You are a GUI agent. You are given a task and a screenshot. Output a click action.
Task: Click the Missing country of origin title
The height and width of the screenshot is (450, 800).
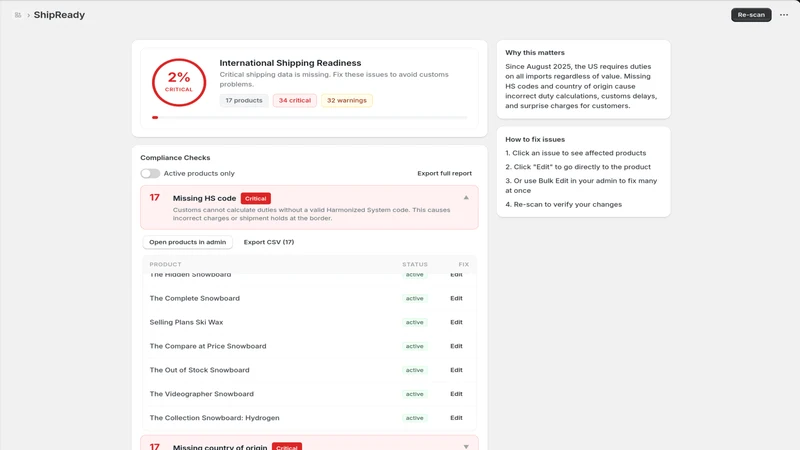[x=220, y=447]
